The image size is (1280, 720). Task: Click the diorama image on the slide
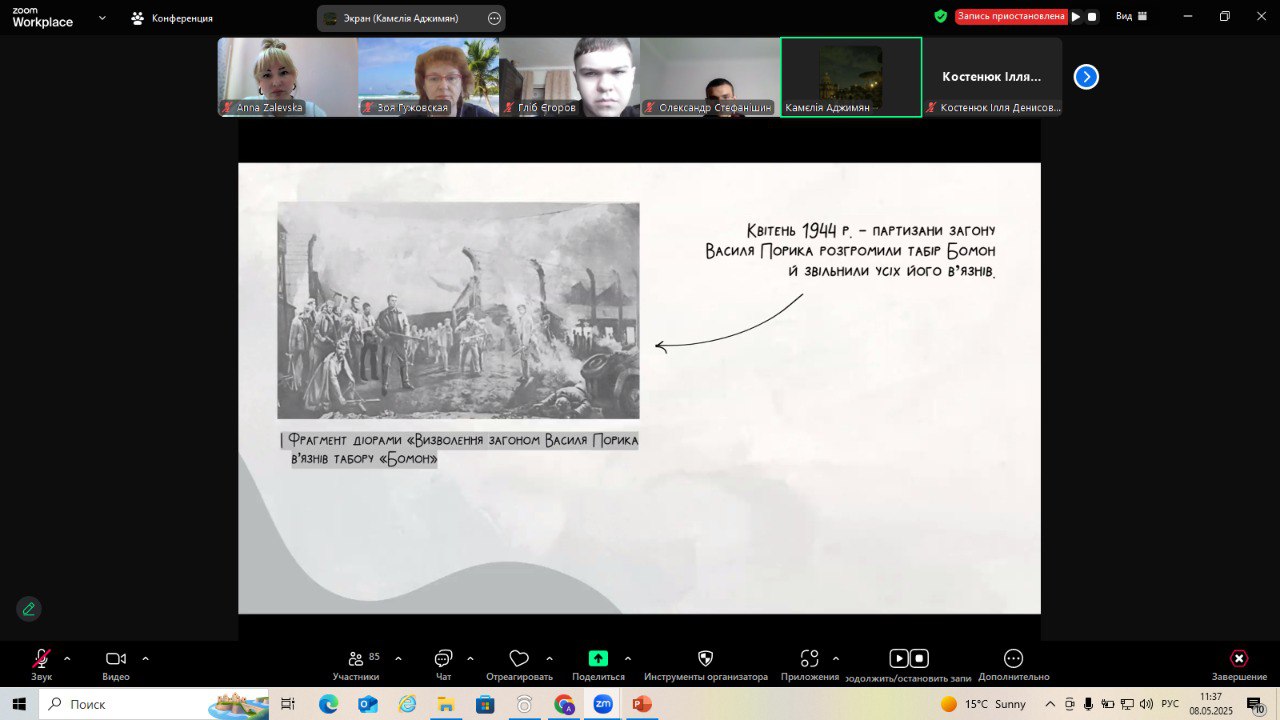click(458, 310)
